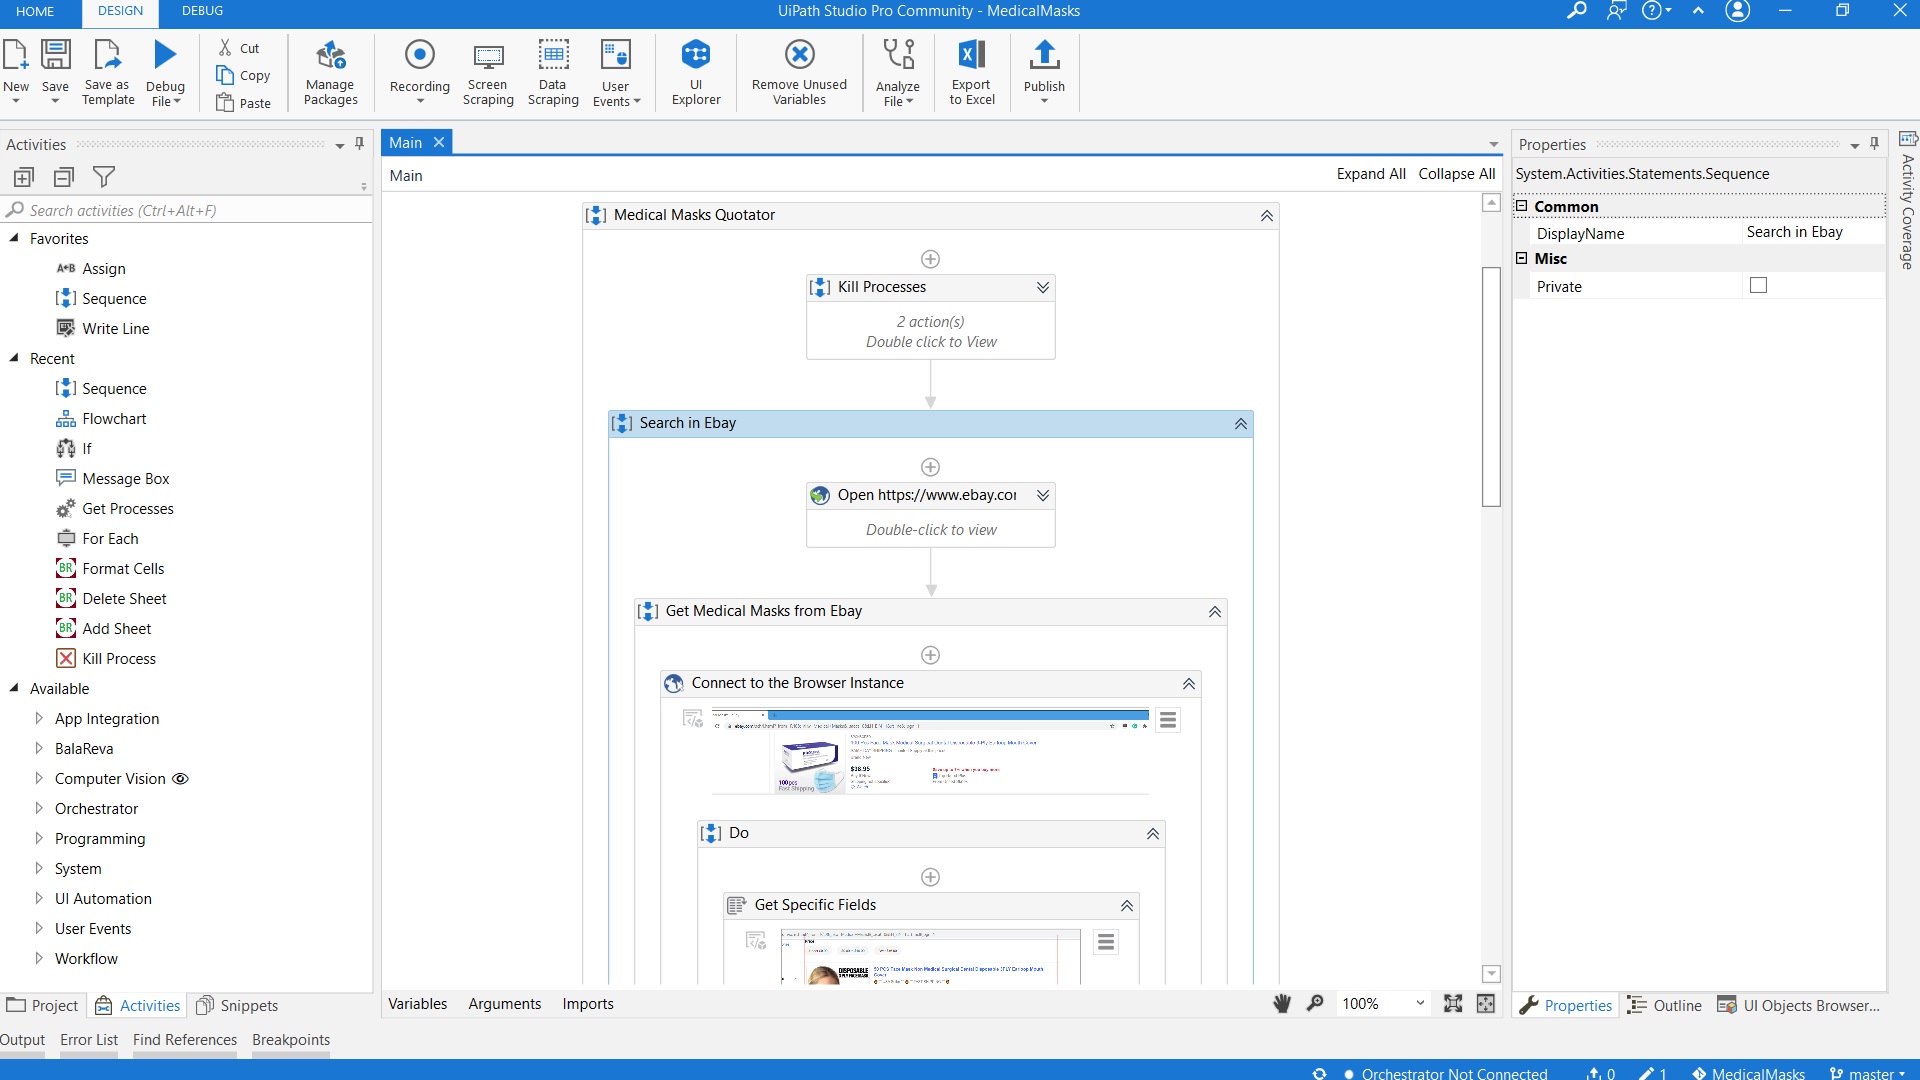Start the Recording tool
The image size is (1920, 1080).
pos(420,72)
